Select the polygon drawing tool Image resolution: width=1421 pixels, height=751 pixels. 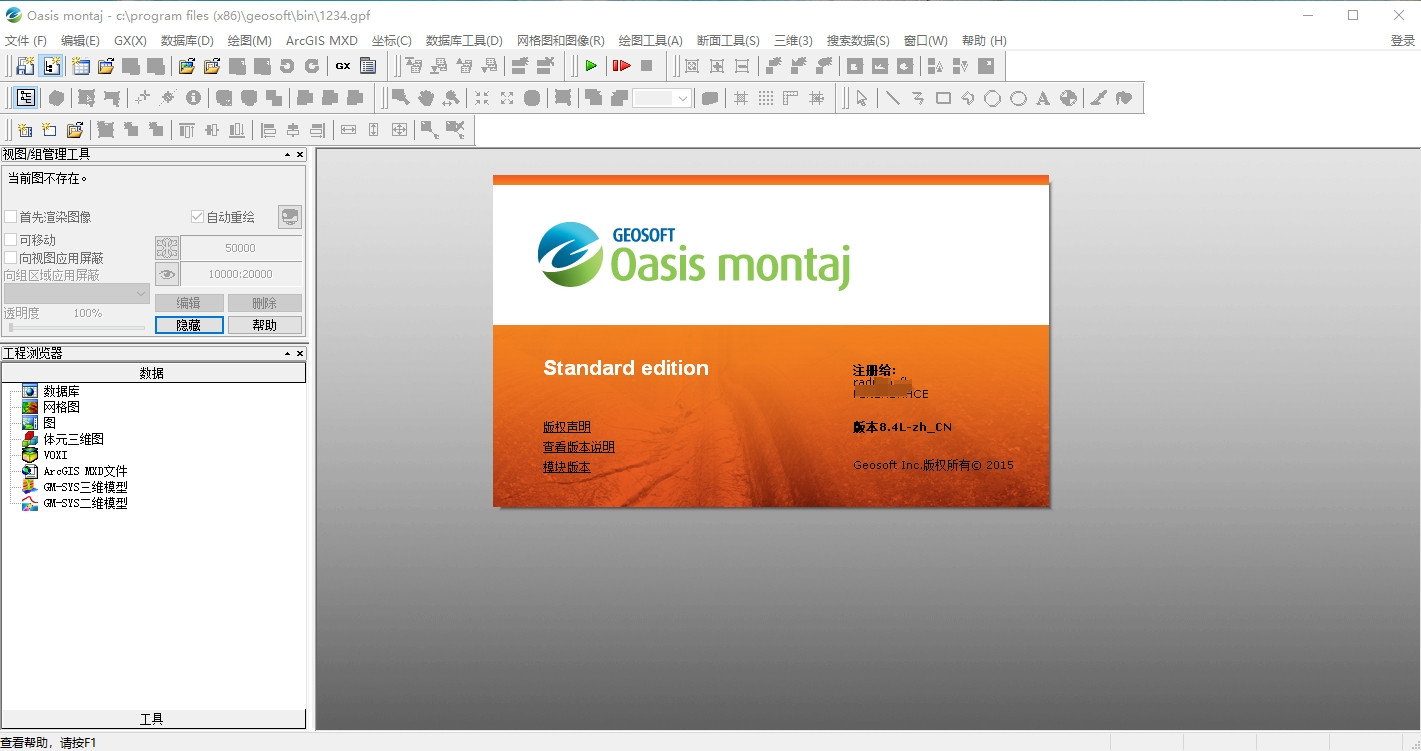pyautogui.click(x=968, y=98)
